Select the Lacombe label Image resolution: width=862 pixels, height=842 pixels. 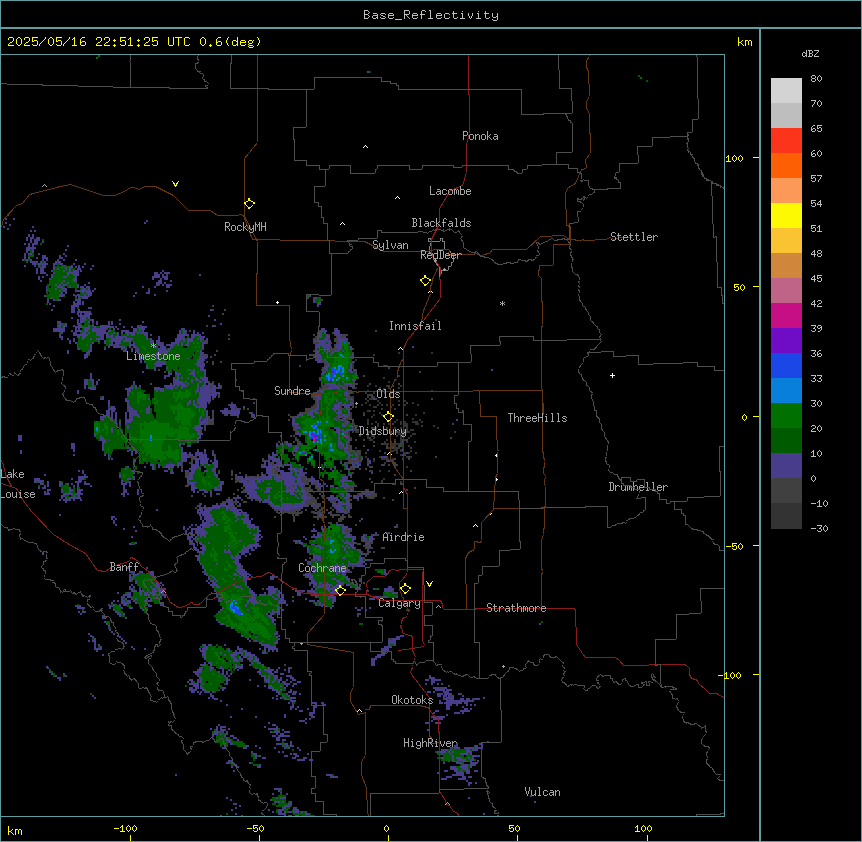pos(450,191)
